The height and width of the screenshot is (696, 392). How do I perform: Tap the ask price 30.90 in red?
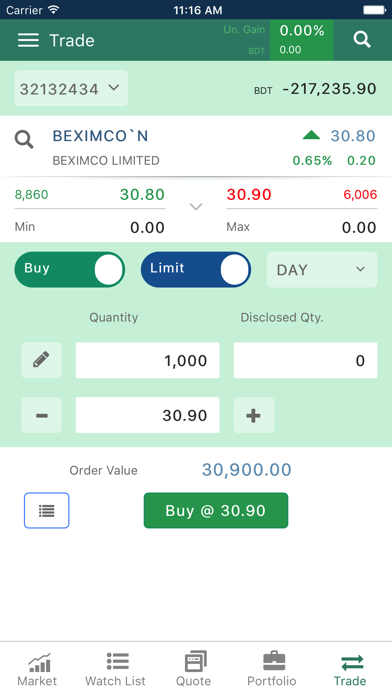click(x=249, y=194)
